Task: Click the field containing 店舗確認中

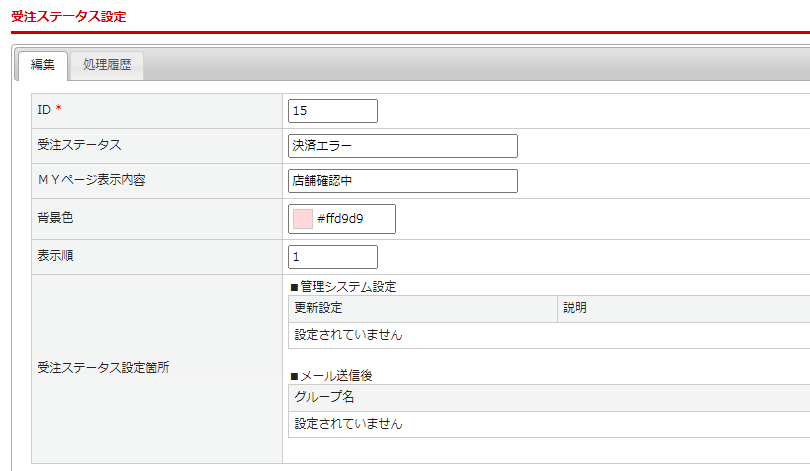Action: point(402,181)
